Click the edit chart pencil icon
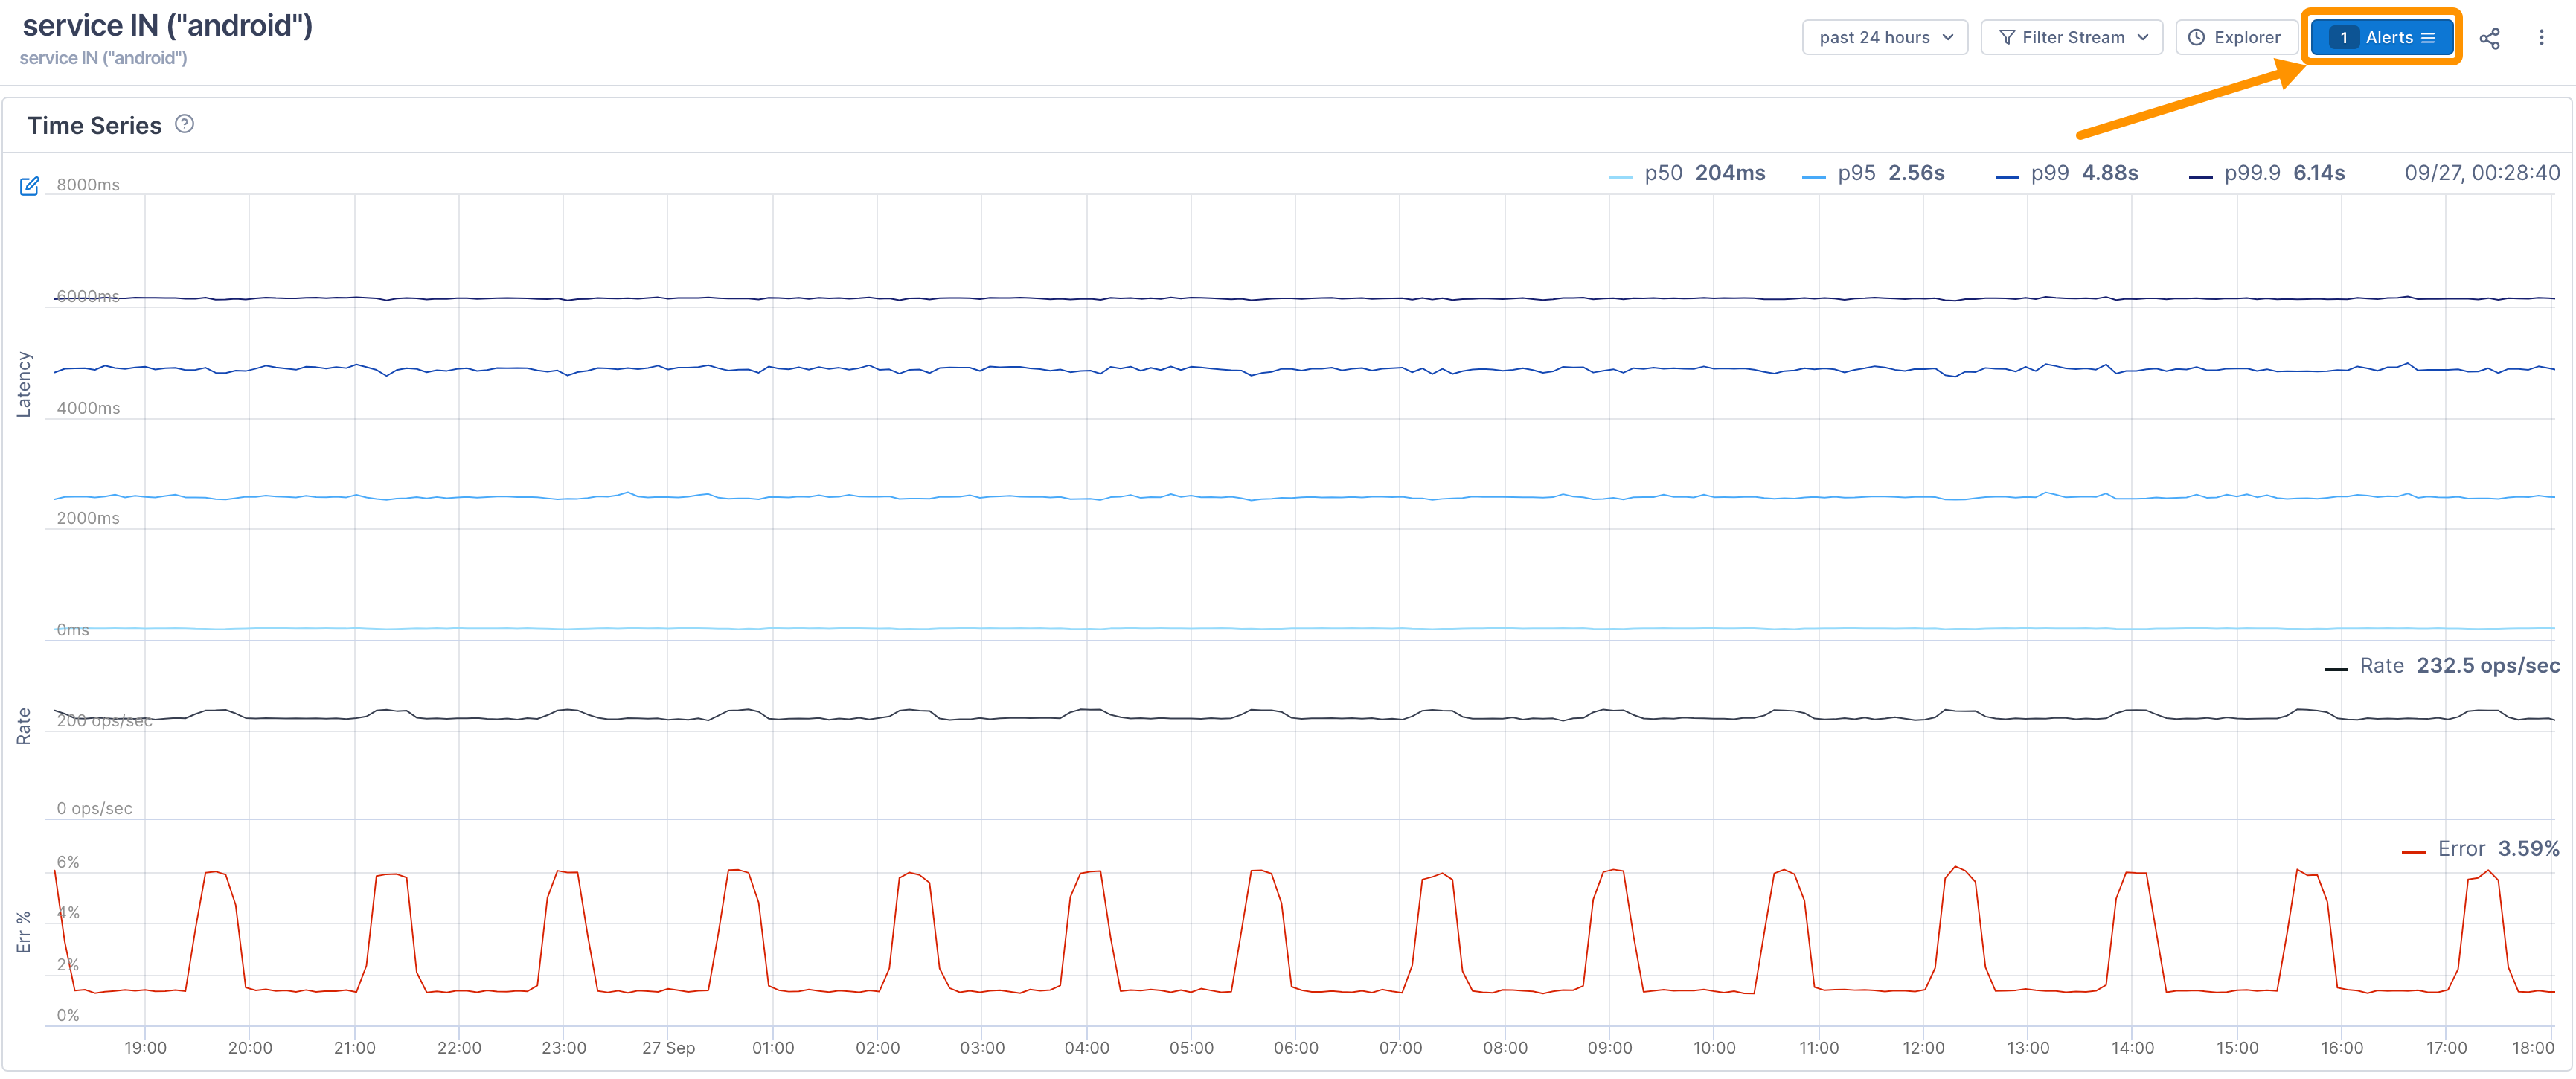2576x1079 pixels. (x=29, y=186)
